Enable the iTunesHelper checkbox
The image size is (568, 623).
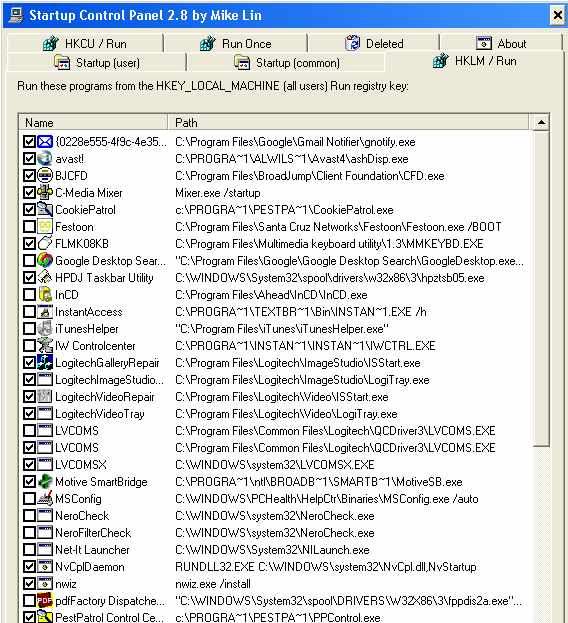(x=29, y=329)
